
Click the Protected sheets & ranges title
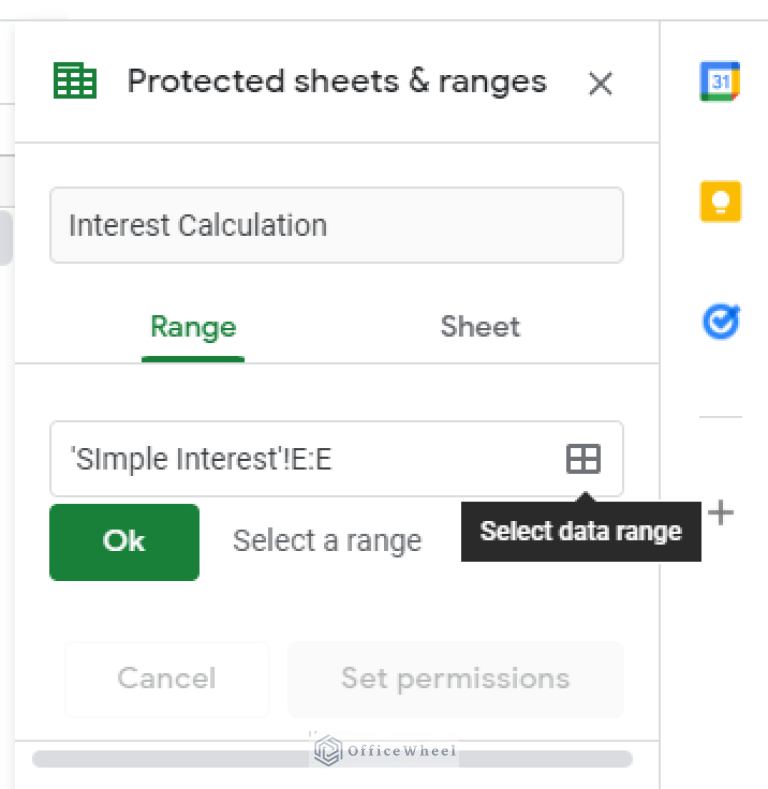pyautogui.click(x=337, y=81)
